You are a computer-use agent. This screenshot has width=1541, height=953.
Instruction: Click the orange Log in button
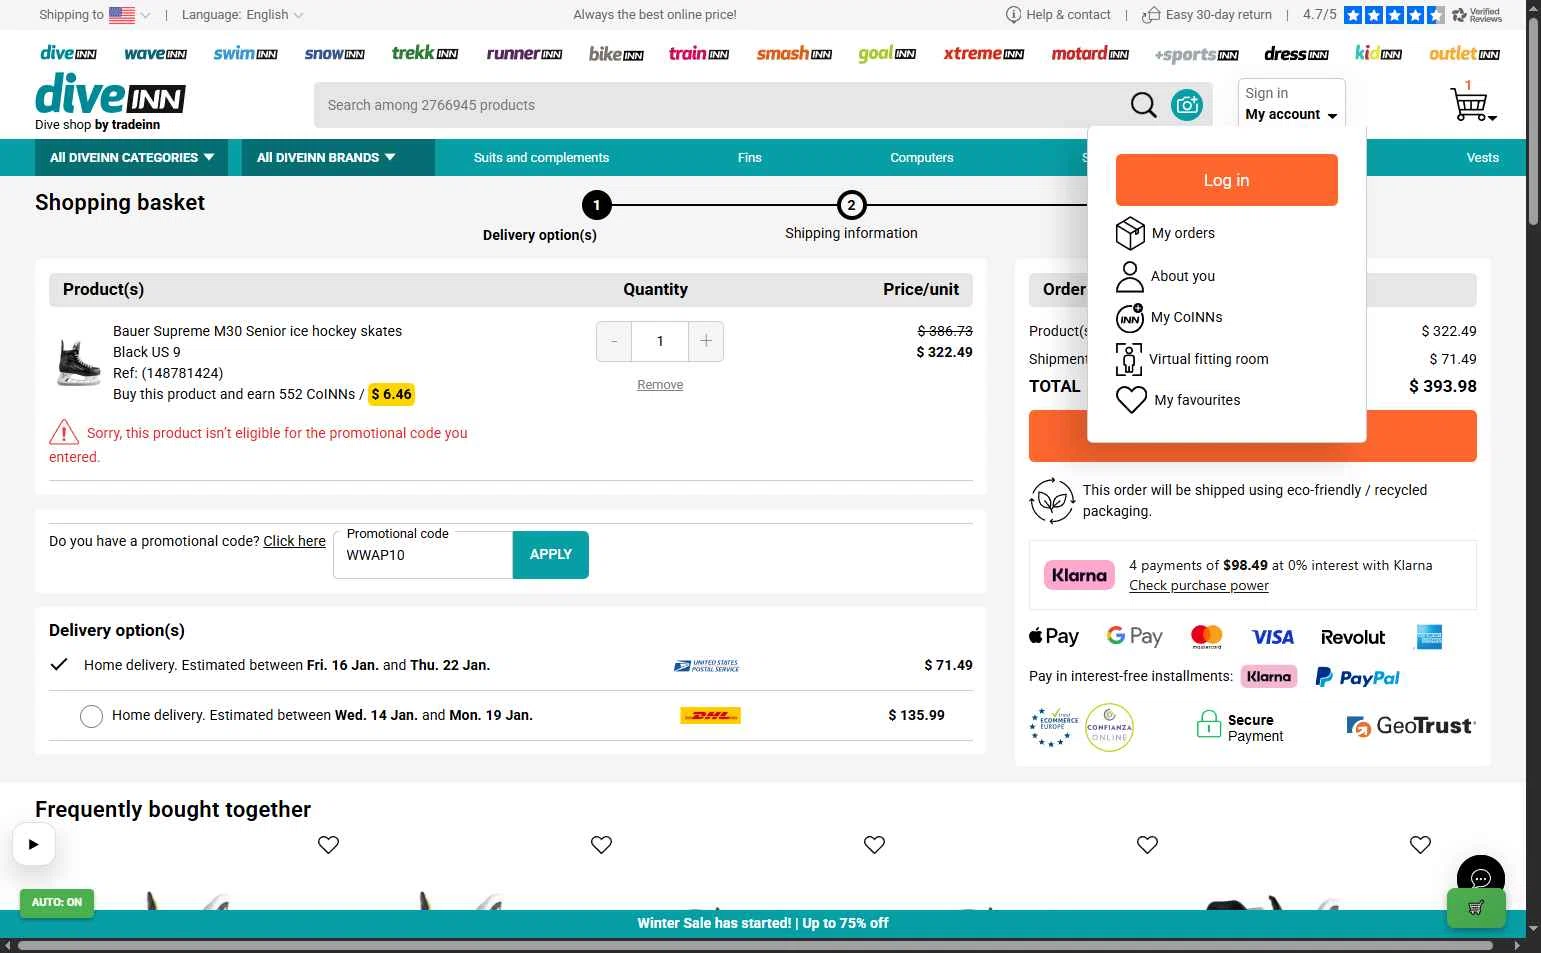pyautogui.click(x=1226, y=180)
